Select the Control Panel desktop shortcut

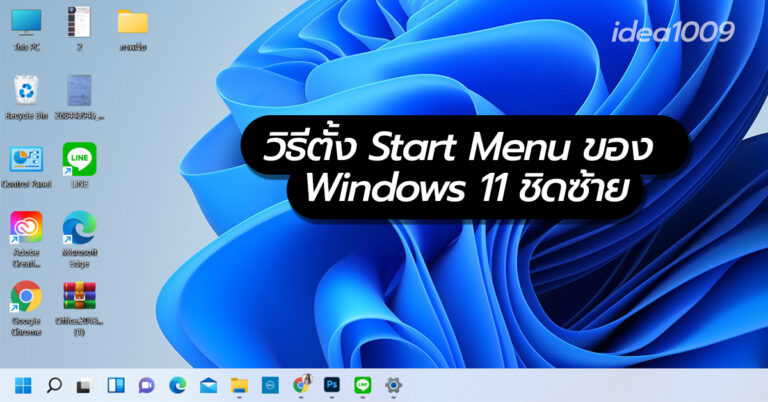25,160
